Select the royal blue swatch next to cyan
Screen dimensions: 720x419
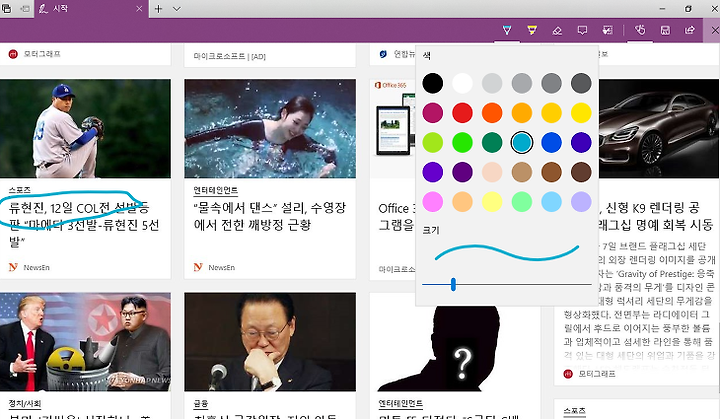pyautogui.click(x=551, y=142)
